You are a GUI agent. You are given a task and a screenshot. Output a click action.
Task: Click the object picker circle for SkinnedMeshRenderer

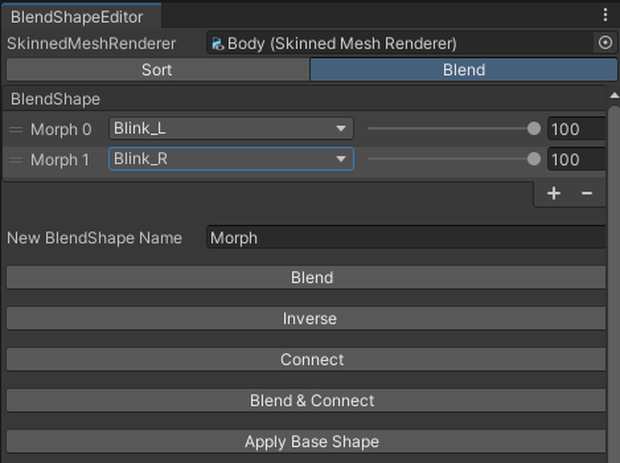605,43
